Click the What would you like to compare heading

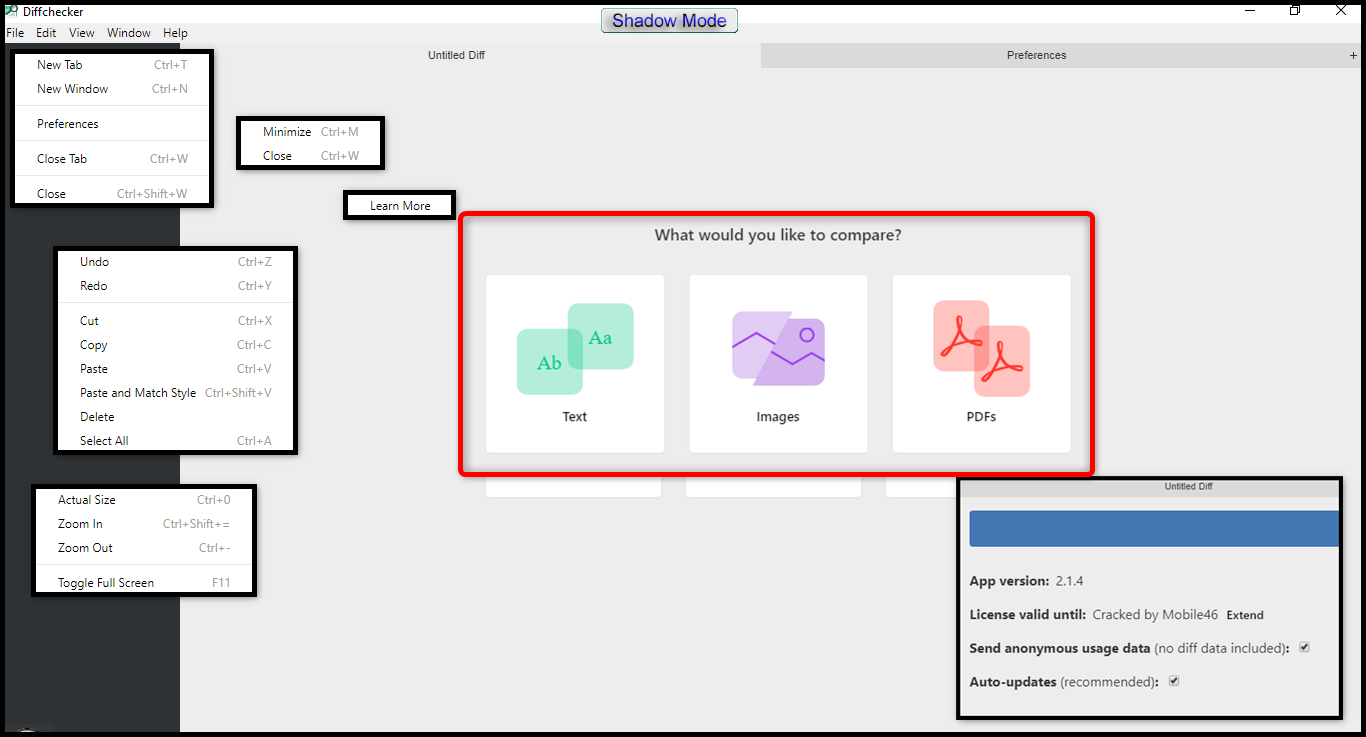point(778,236)
